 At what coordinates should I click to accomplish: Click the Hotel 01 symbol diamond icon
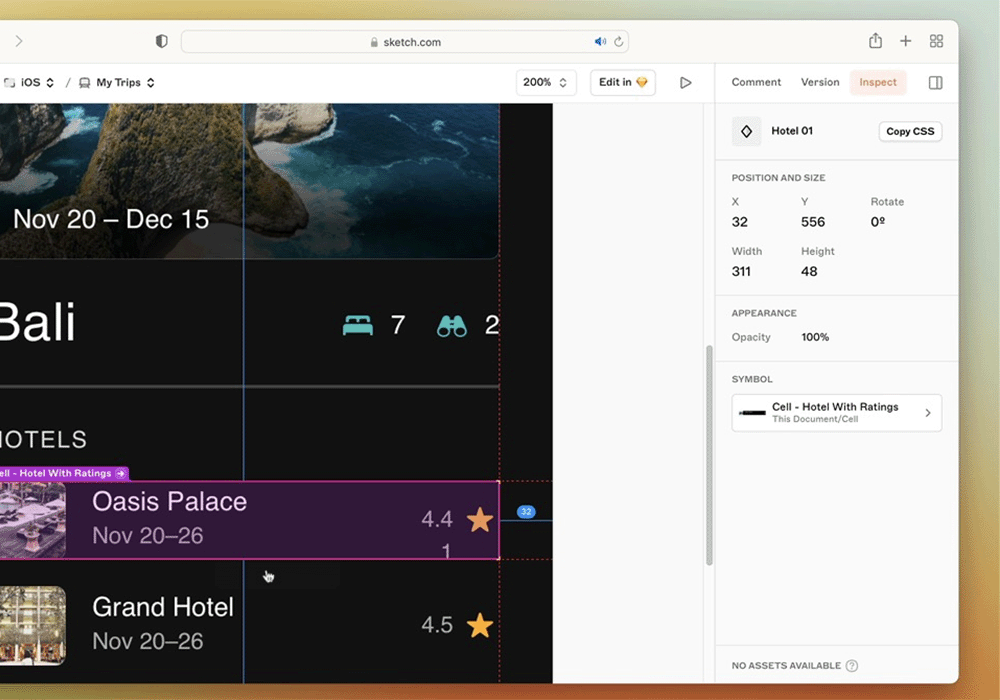coord(746,131)
